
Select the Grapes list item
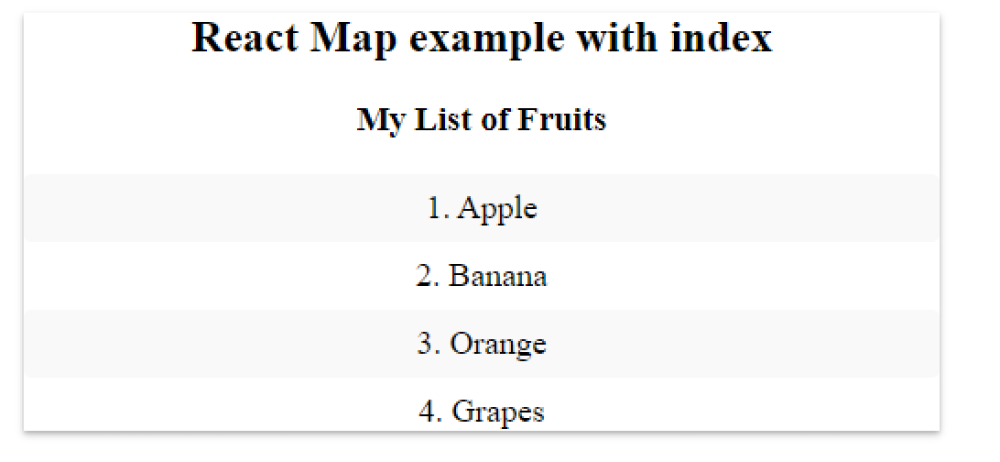tap(481, 410)
